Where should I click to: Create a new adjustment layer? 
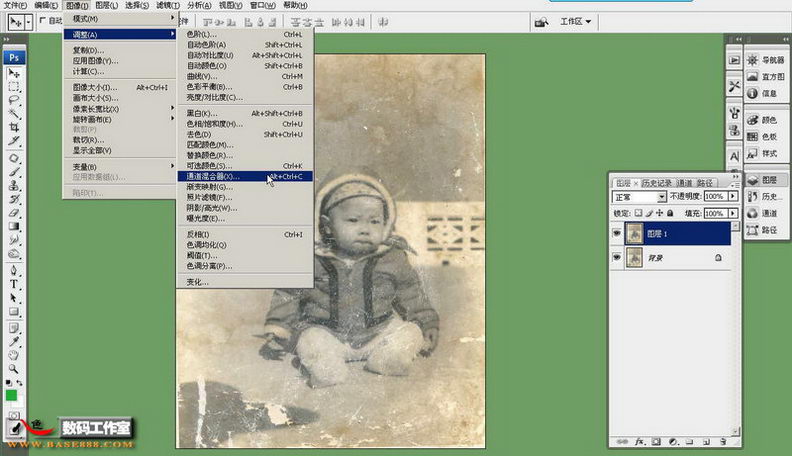click(x=673, y=441)
